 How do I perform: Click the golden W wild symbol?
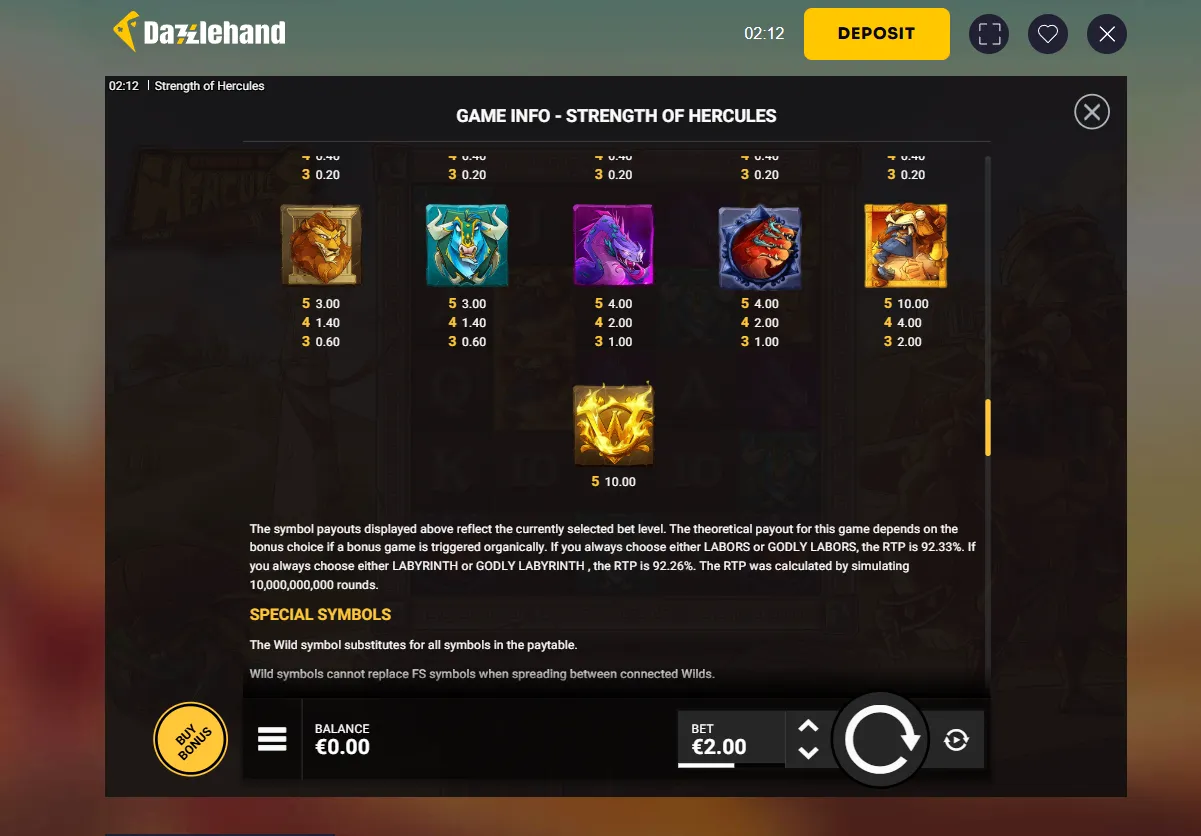[613, 424]
